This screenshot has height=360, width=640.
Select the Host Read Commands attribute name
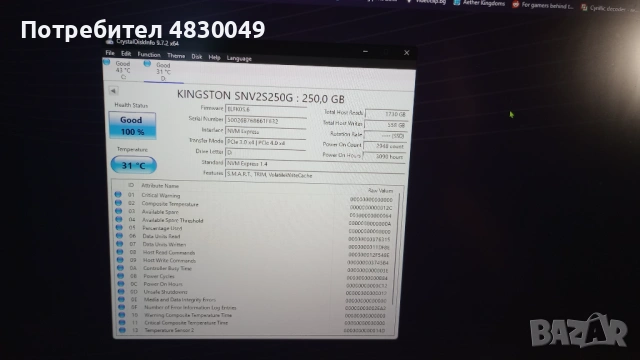point(169,253)
